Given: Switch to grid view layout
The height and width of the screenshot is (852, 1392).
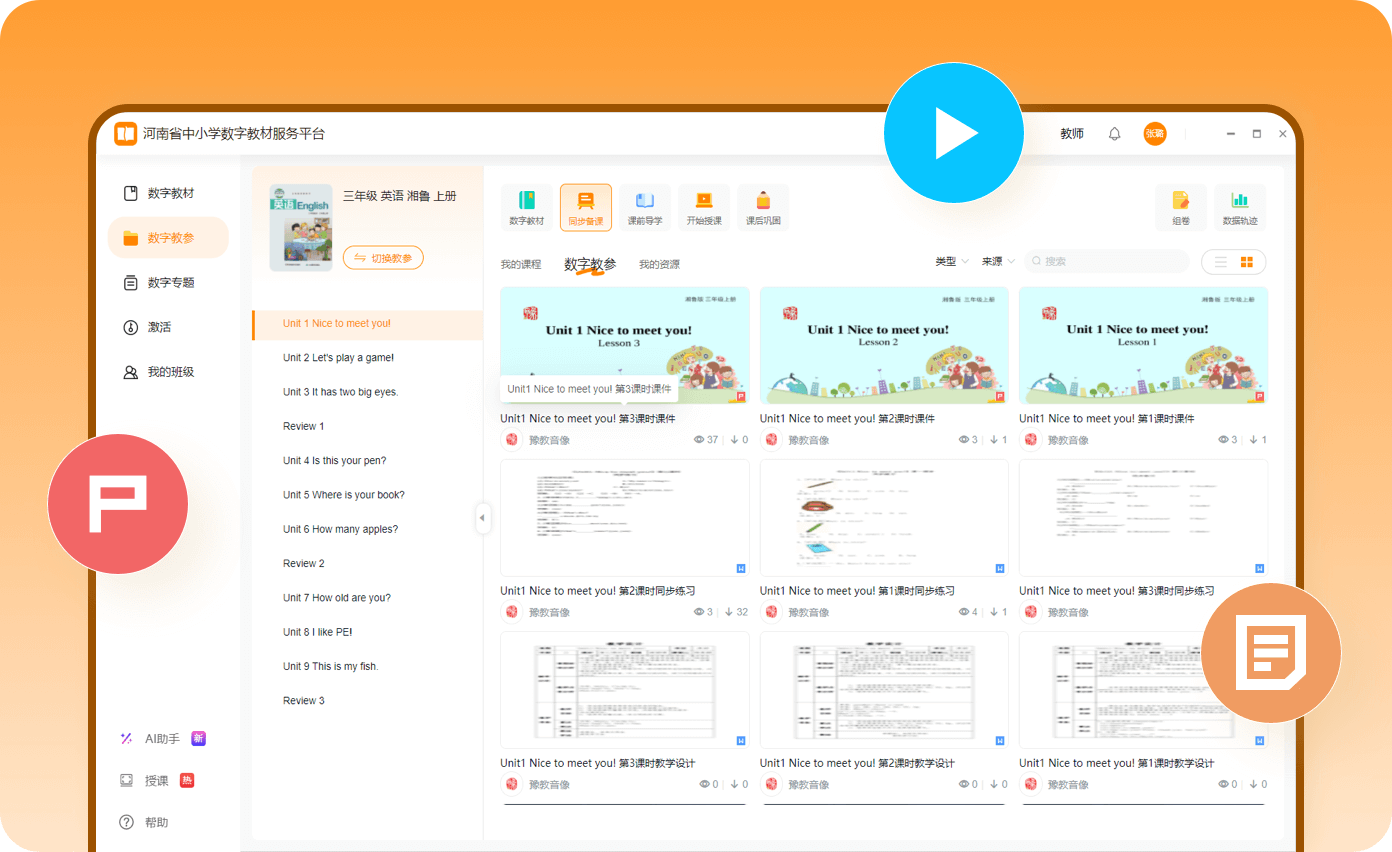Looking at the screenshot, I should (1247, 262).
